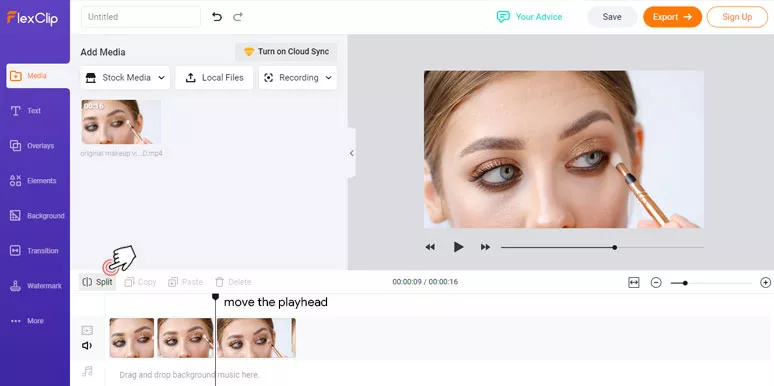Open the Transition tab in sidebar
The height and width of the screenshot is (386, 774).
click(x=35, y=251)
